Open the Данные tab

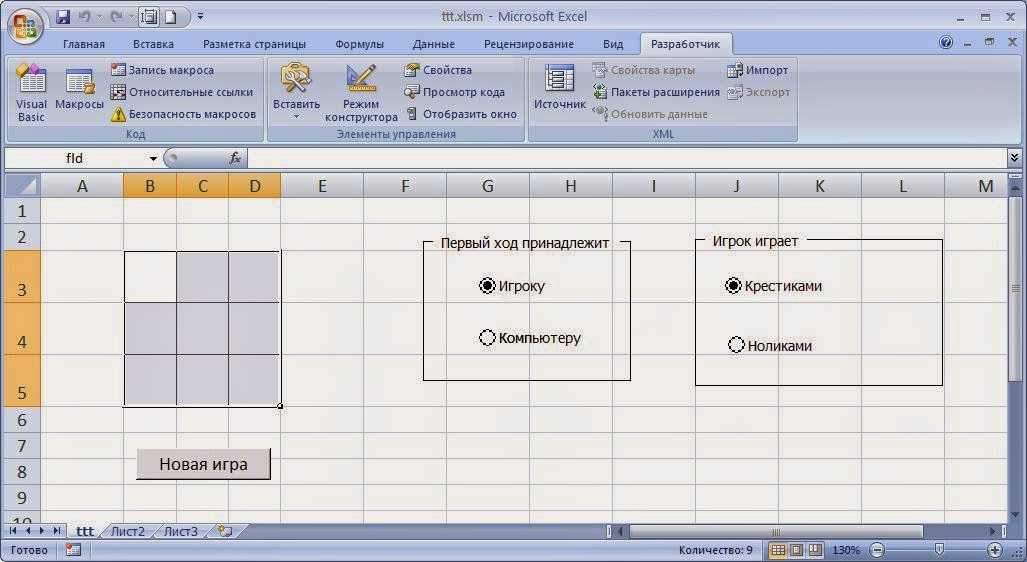pos(434,44)
